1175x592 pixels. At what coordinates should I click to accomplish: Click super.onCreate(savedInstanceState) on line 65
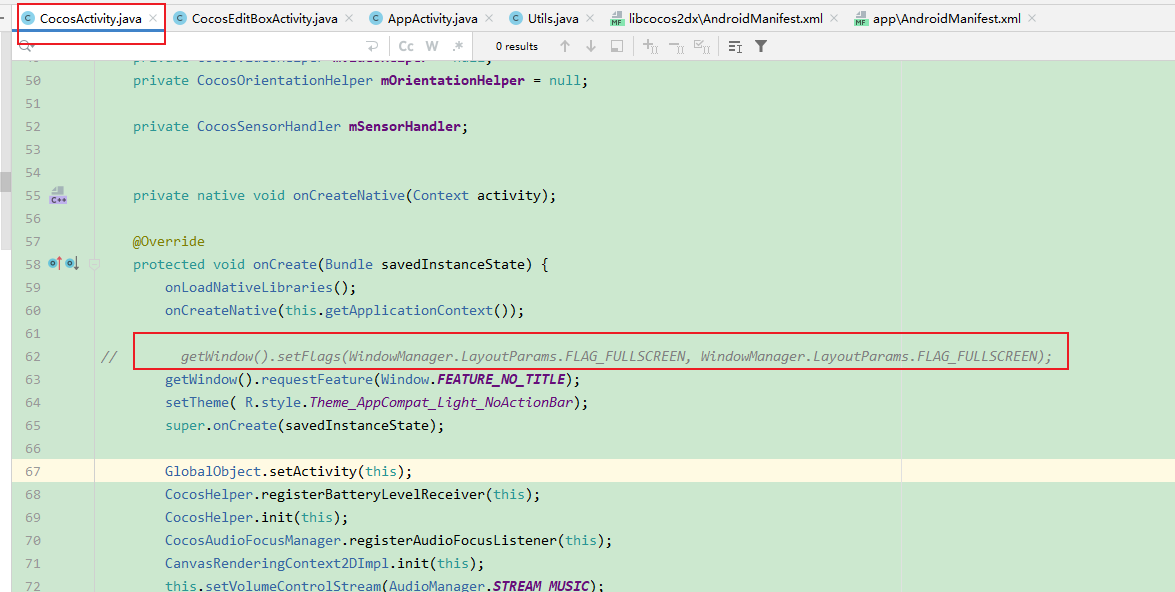(x=304, y=426)
